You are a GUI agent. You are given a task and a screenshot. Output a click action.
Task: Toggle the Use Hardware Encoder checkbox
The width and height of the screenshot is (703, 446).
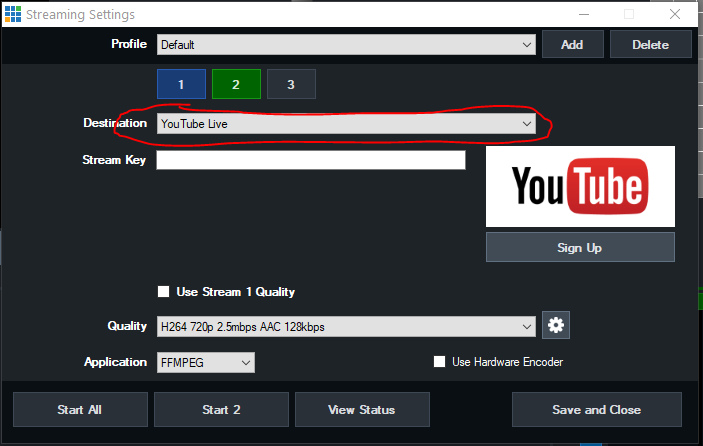439,362
